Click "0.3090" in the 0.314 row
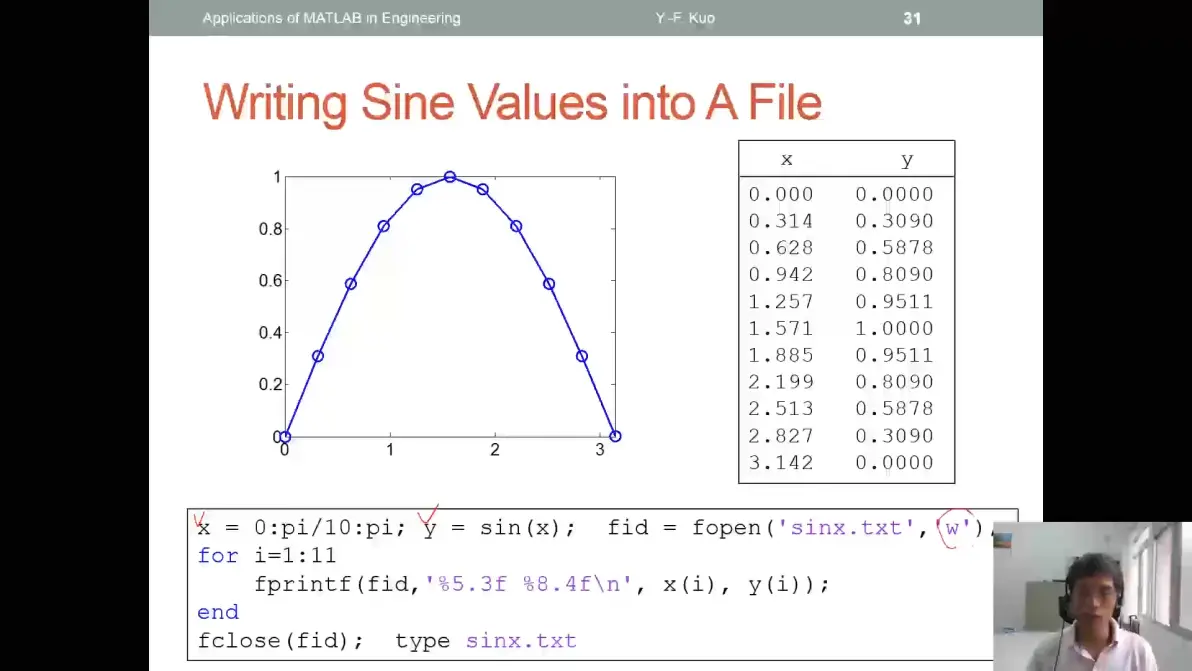 [x=894, y=221]
